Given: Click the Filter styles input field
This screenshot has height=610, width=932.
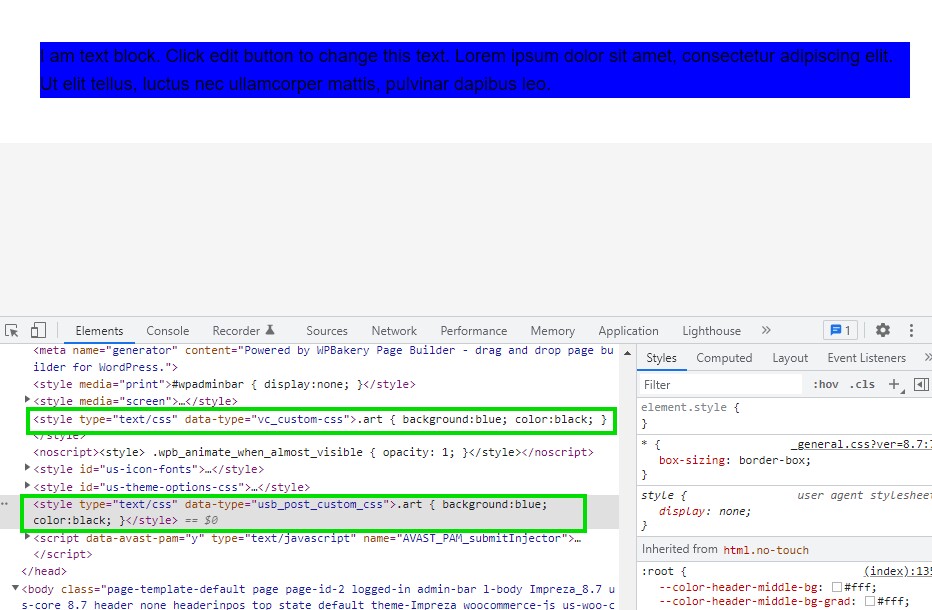Looking at the screenshot, I should [x=720, y=383].
